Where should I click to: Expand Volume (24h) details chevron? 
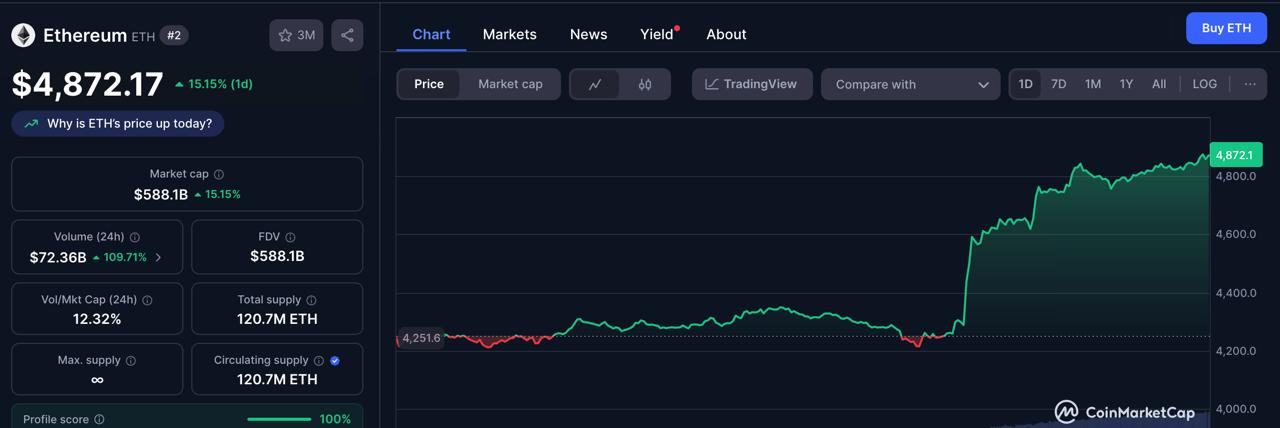pyautogui.click(x=158, y=257)
